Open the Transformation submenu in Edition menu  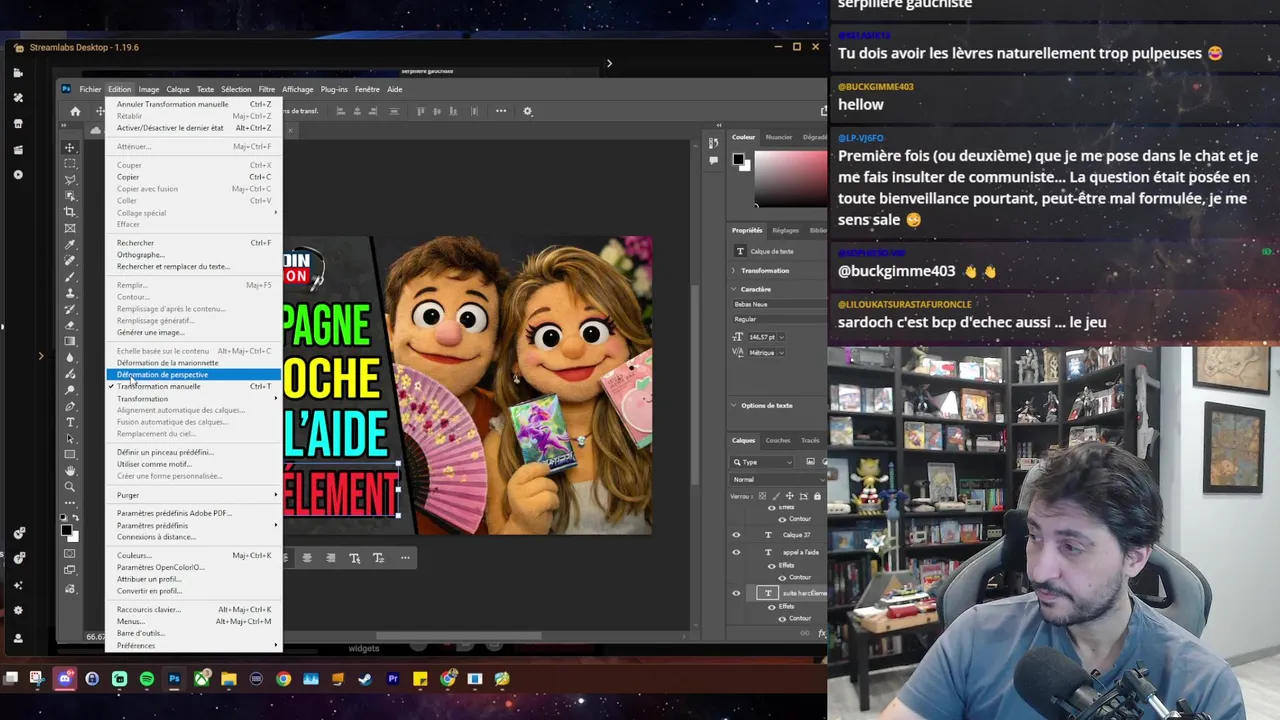pyautogui.click(x=193, y=399)
